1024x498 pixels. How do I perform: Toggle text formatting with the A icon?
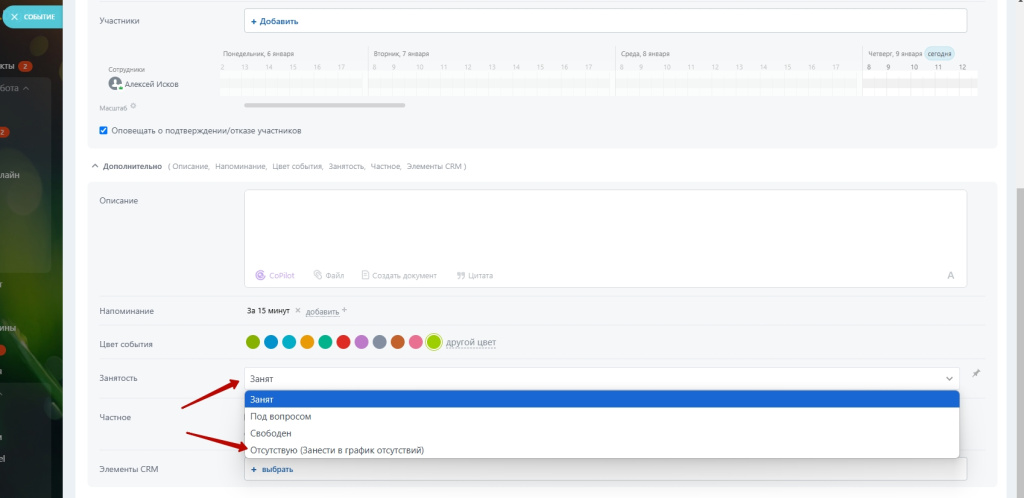tap(950, 275)
